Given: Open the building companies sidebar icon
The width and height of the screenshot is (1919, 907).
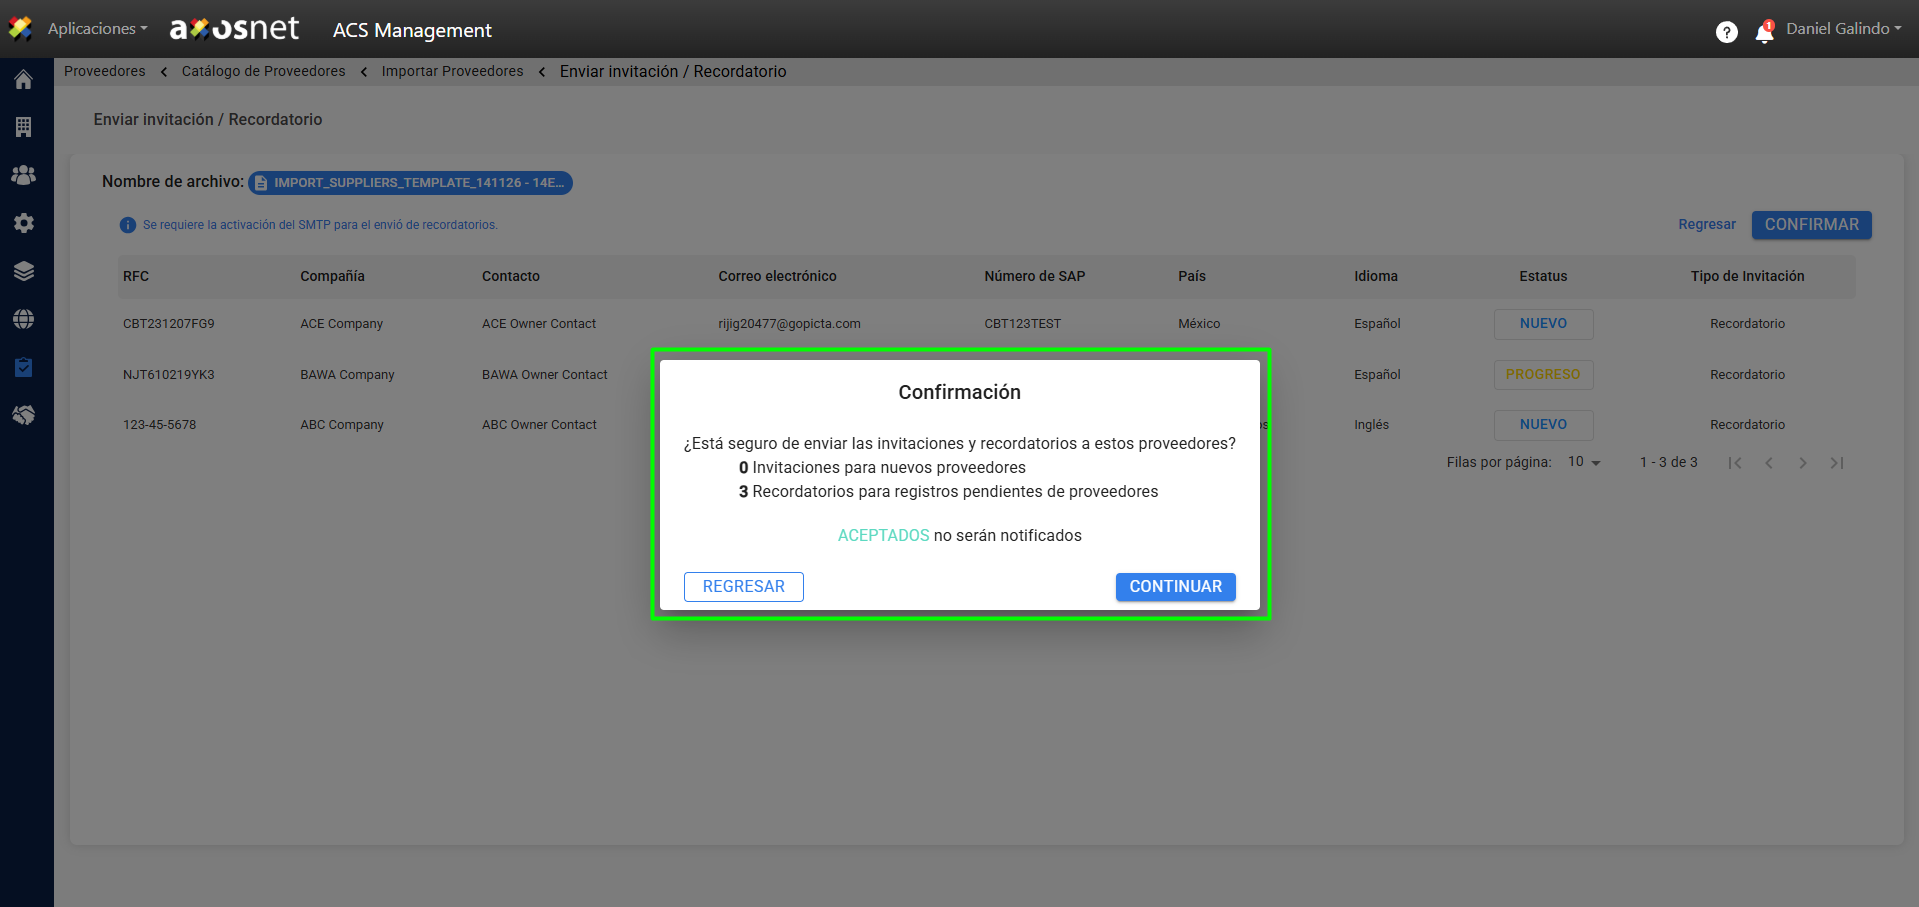Looking at the screenshot, I should [24, 127].
